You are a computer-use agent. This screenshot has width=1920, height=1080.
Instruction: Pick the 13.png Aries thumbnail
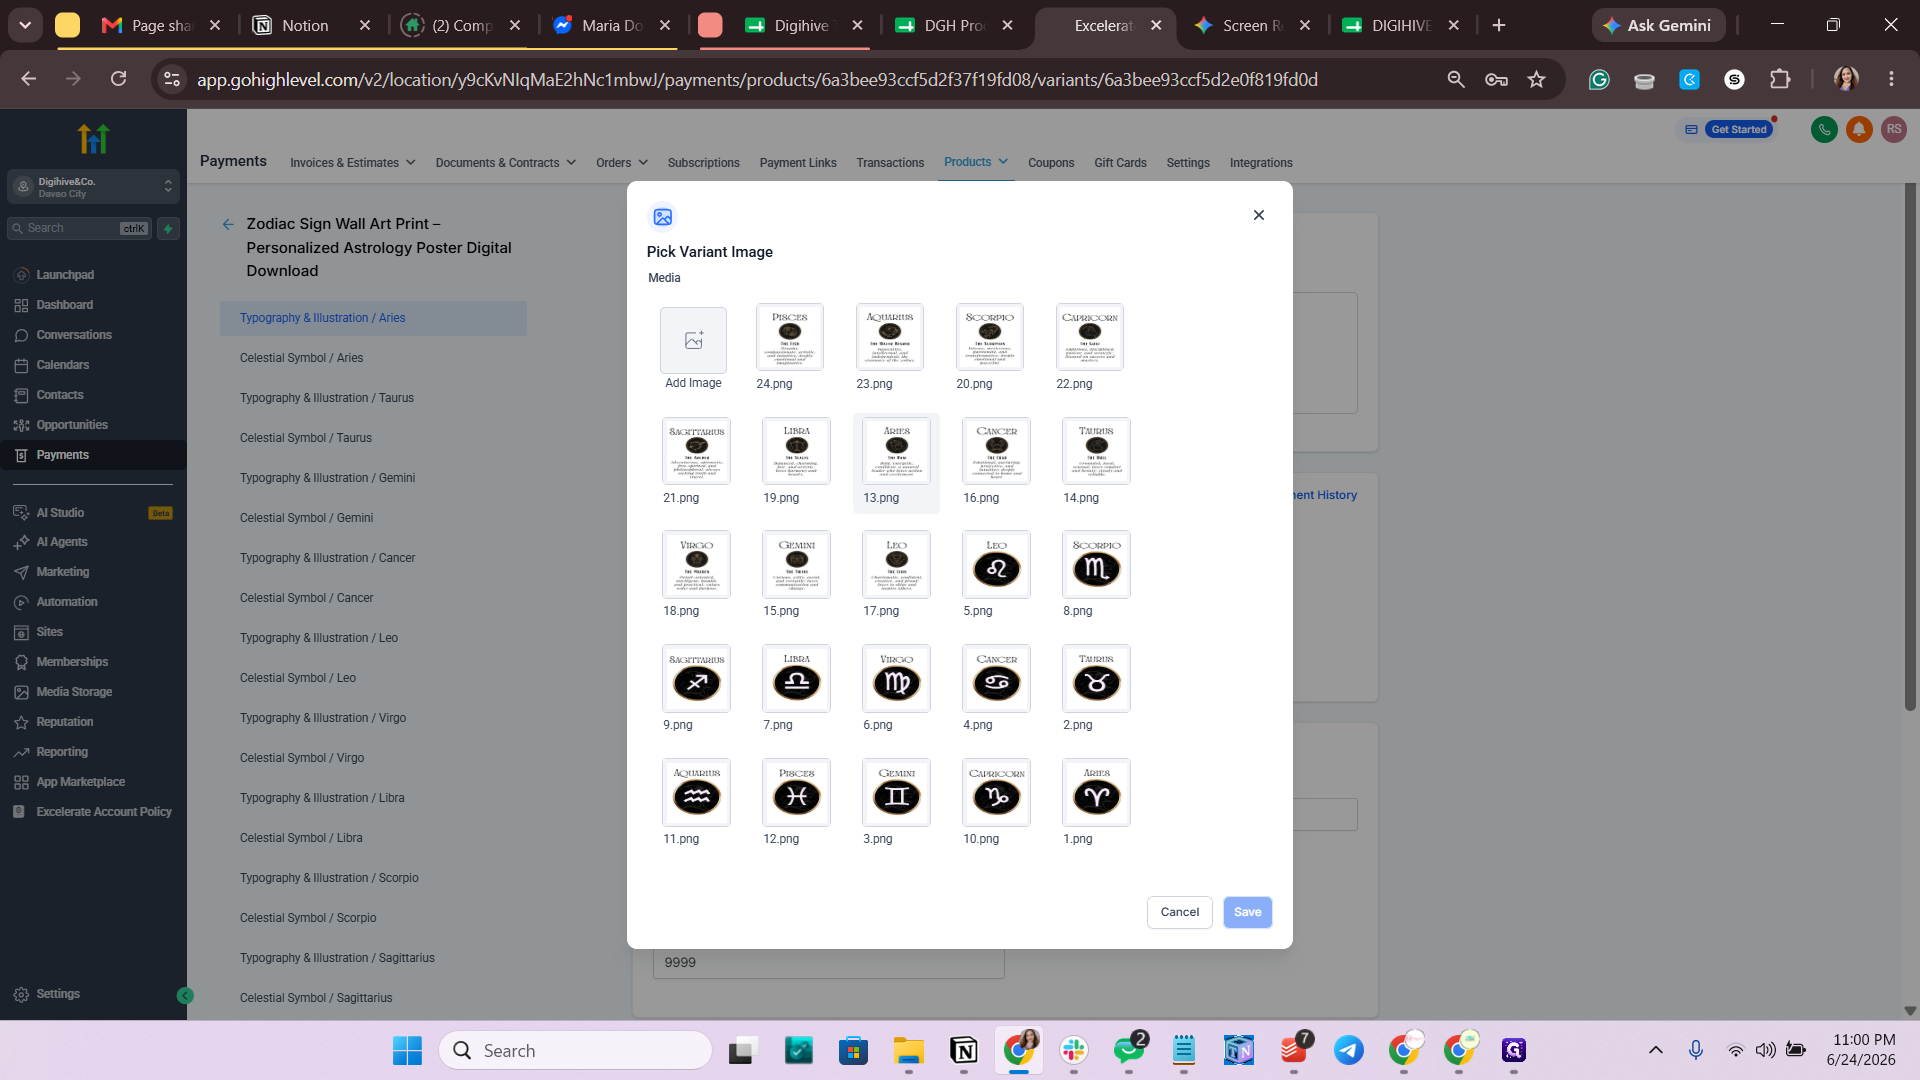point(896,451)
